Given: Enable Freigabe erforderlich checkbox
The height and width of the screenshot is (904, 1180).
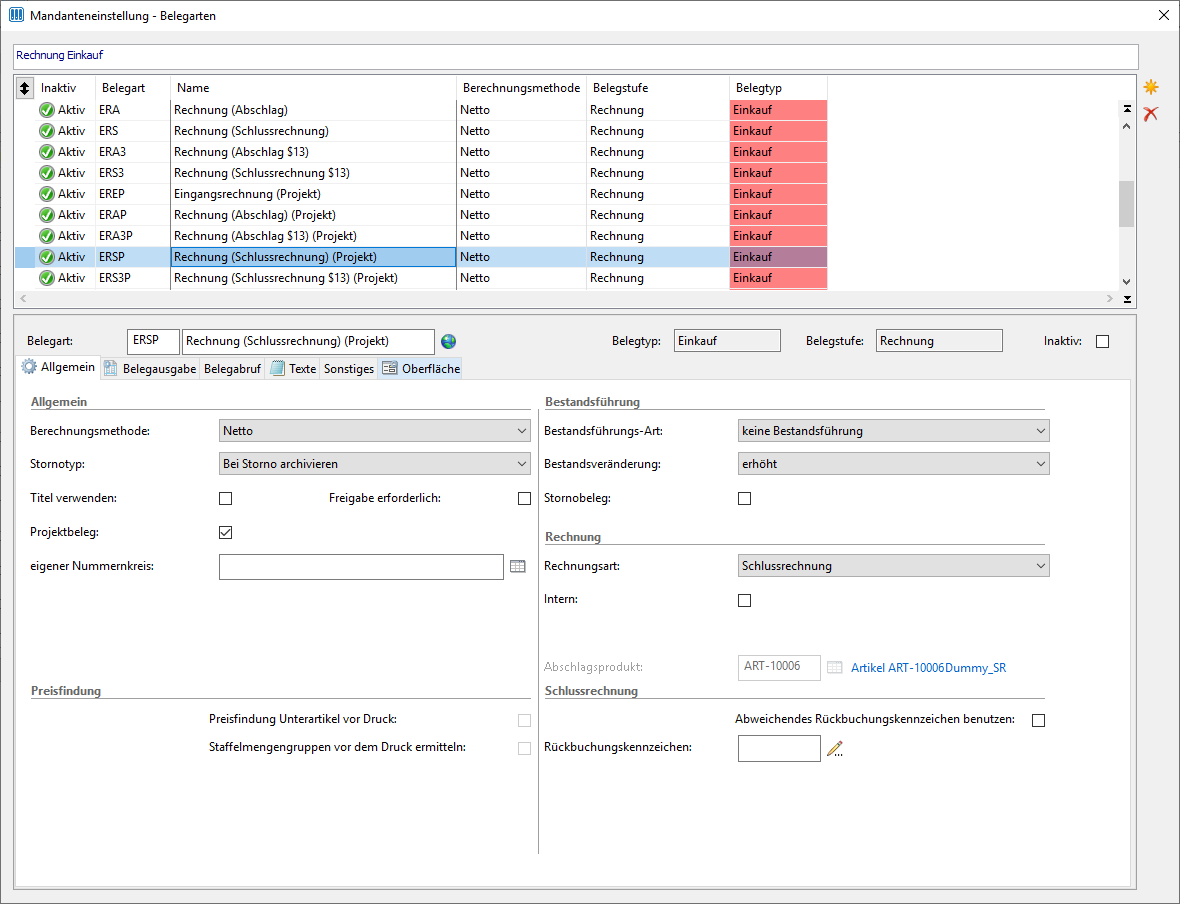Looking at the screenshot, I should point(525,498).
